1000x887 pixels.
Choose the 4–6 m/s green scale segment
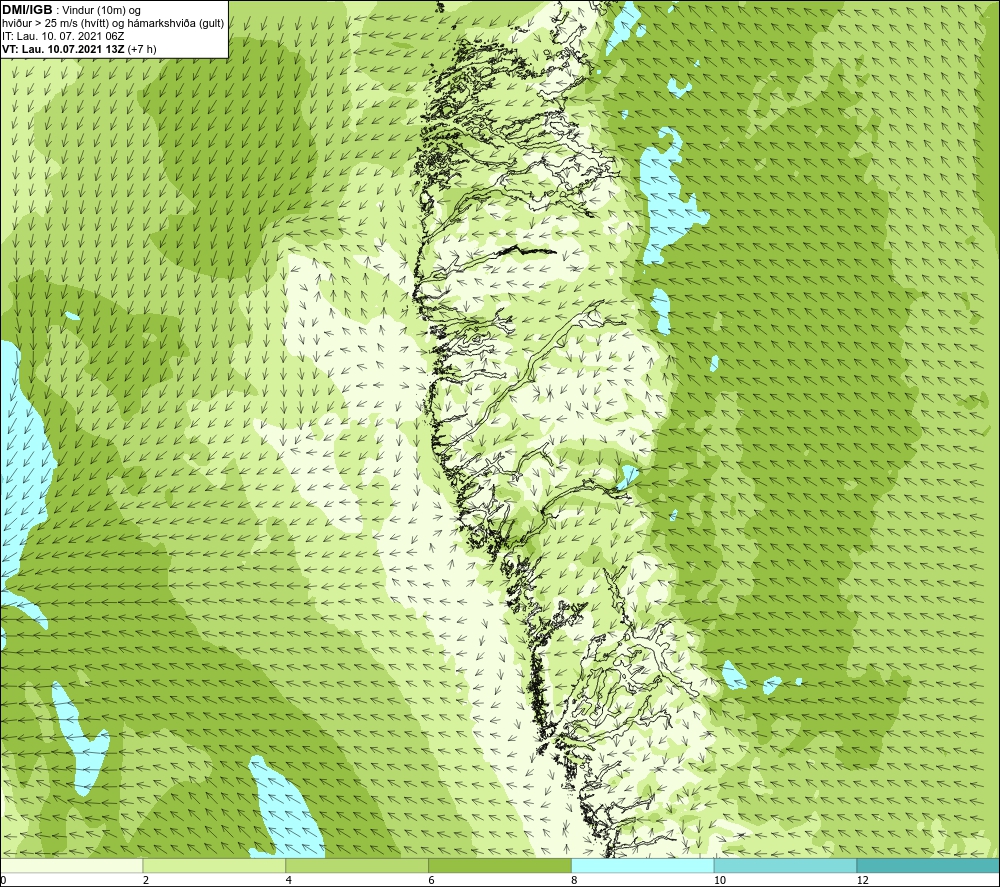tap(357, 865)
